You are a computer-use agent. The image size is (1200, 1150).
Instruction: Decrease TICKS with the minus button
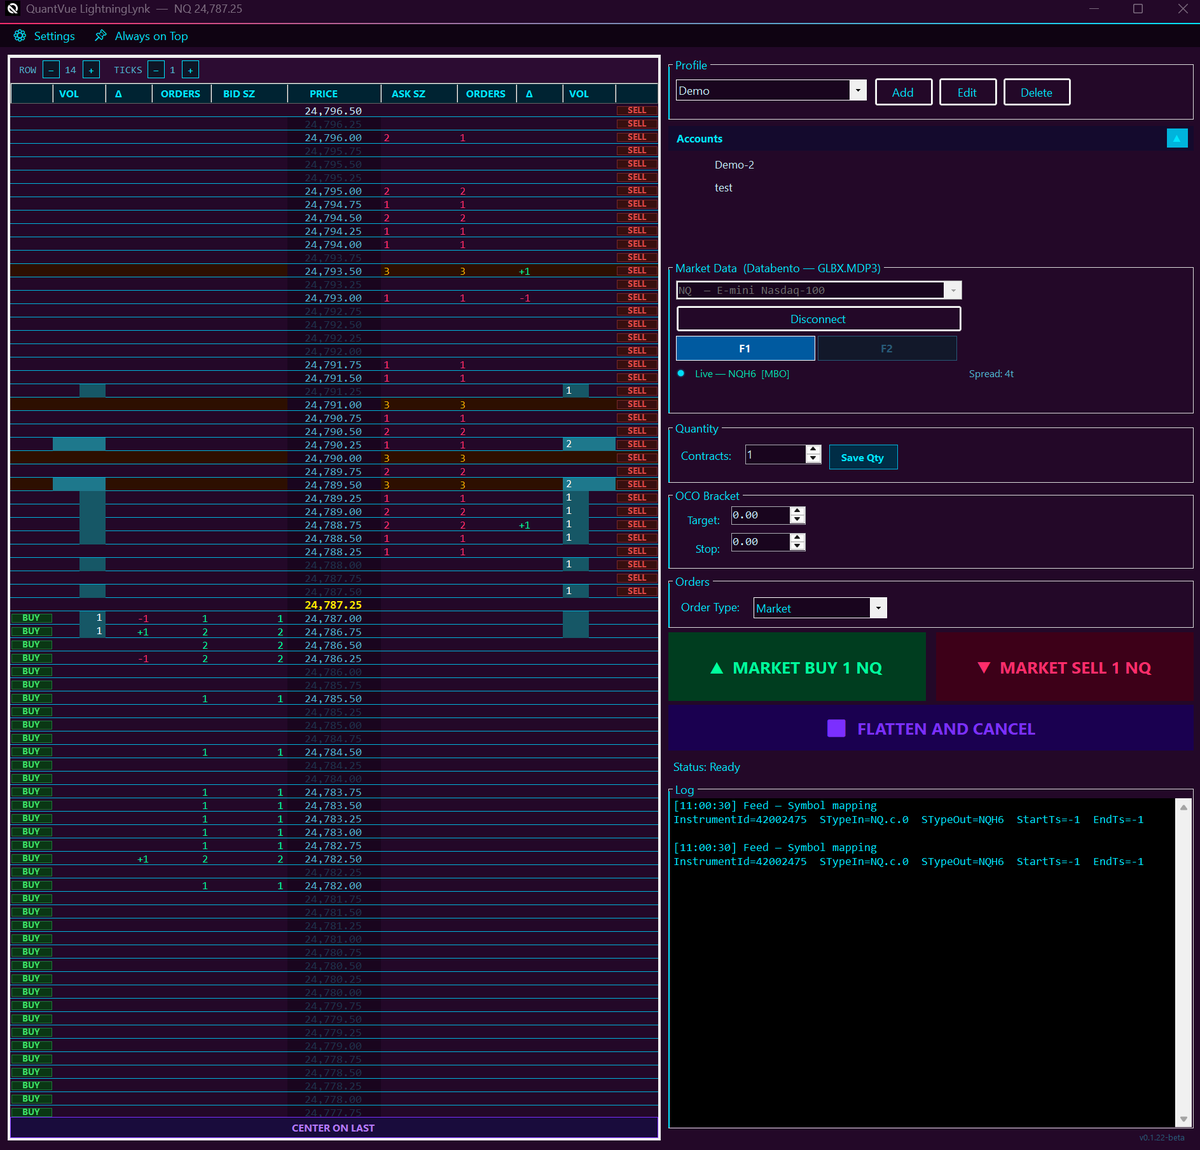(x=156, y=70)
